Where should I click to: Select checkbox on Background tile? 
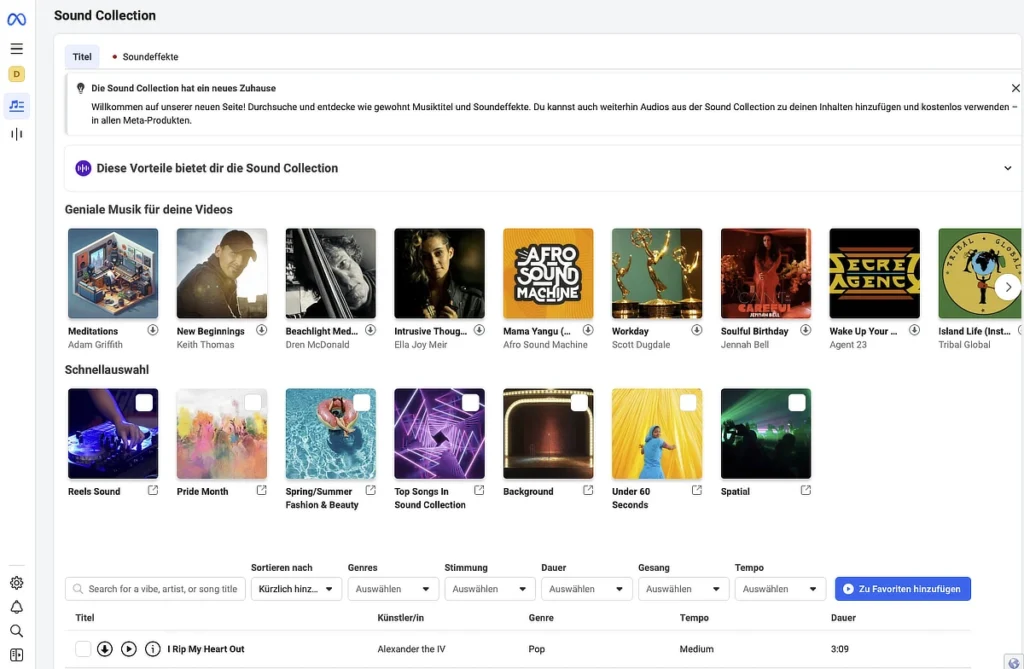(x=579, y=403)
